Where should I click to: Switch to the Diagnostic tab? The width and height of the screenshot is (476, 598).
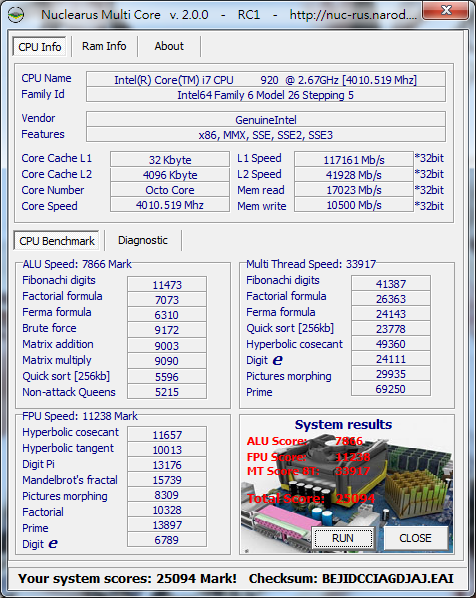coord(143,240)
